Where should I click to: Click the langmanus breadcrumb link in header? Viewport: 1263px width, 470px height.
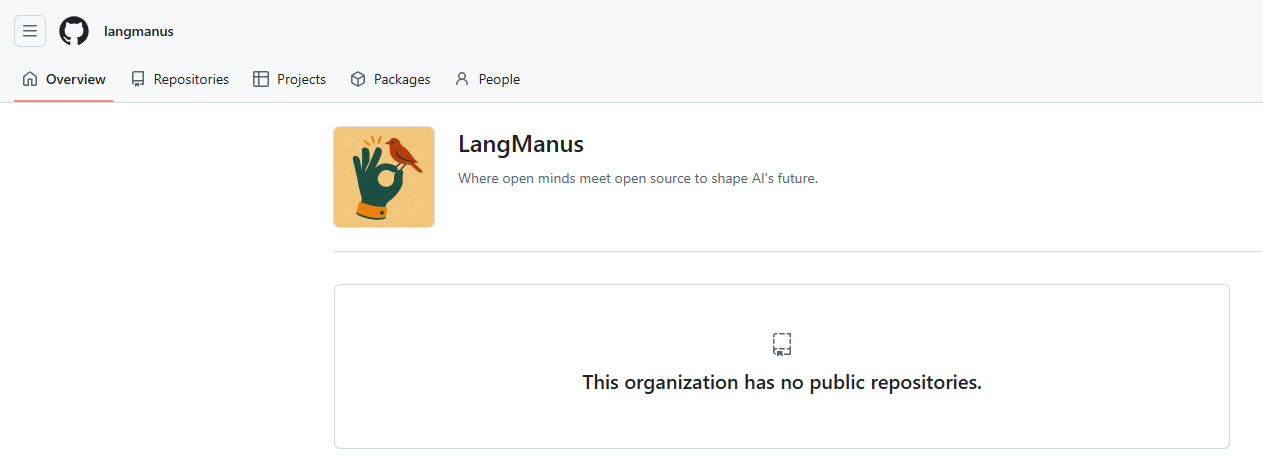(139, 31)
